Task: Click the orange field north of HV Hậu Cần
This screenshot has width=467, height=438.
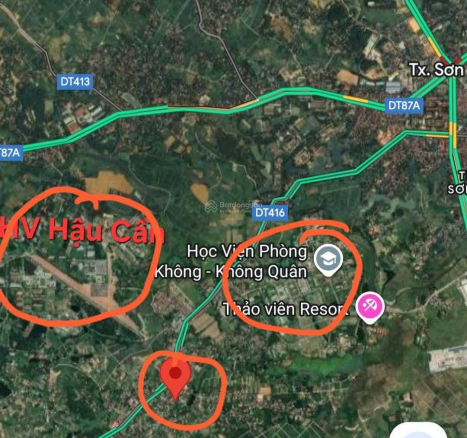Action: [109, 183]
